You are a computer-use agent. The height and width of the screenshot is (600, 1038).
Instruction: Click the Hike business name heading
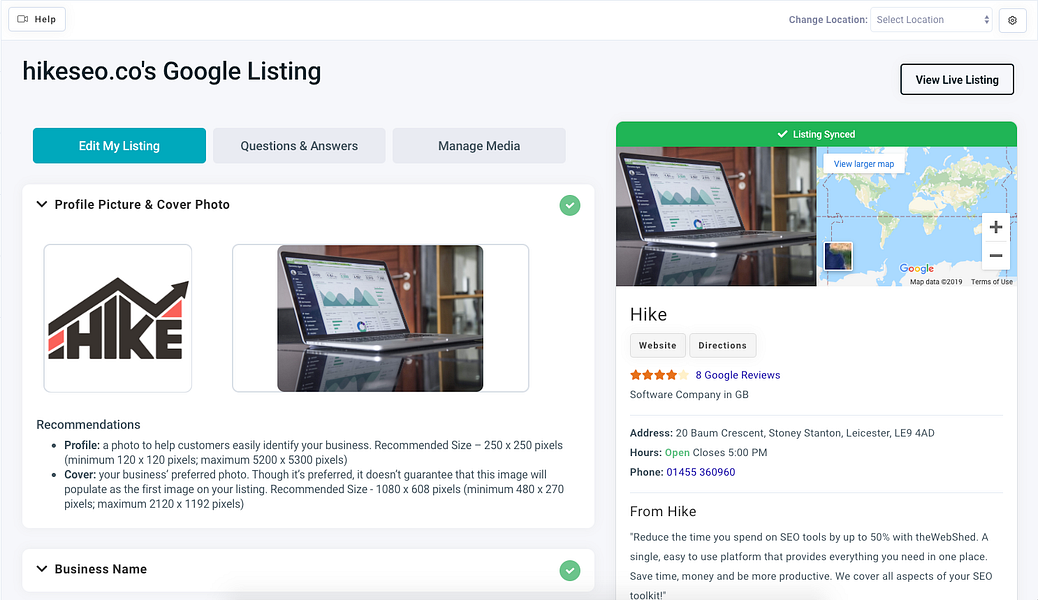click(x=648, y=315)
